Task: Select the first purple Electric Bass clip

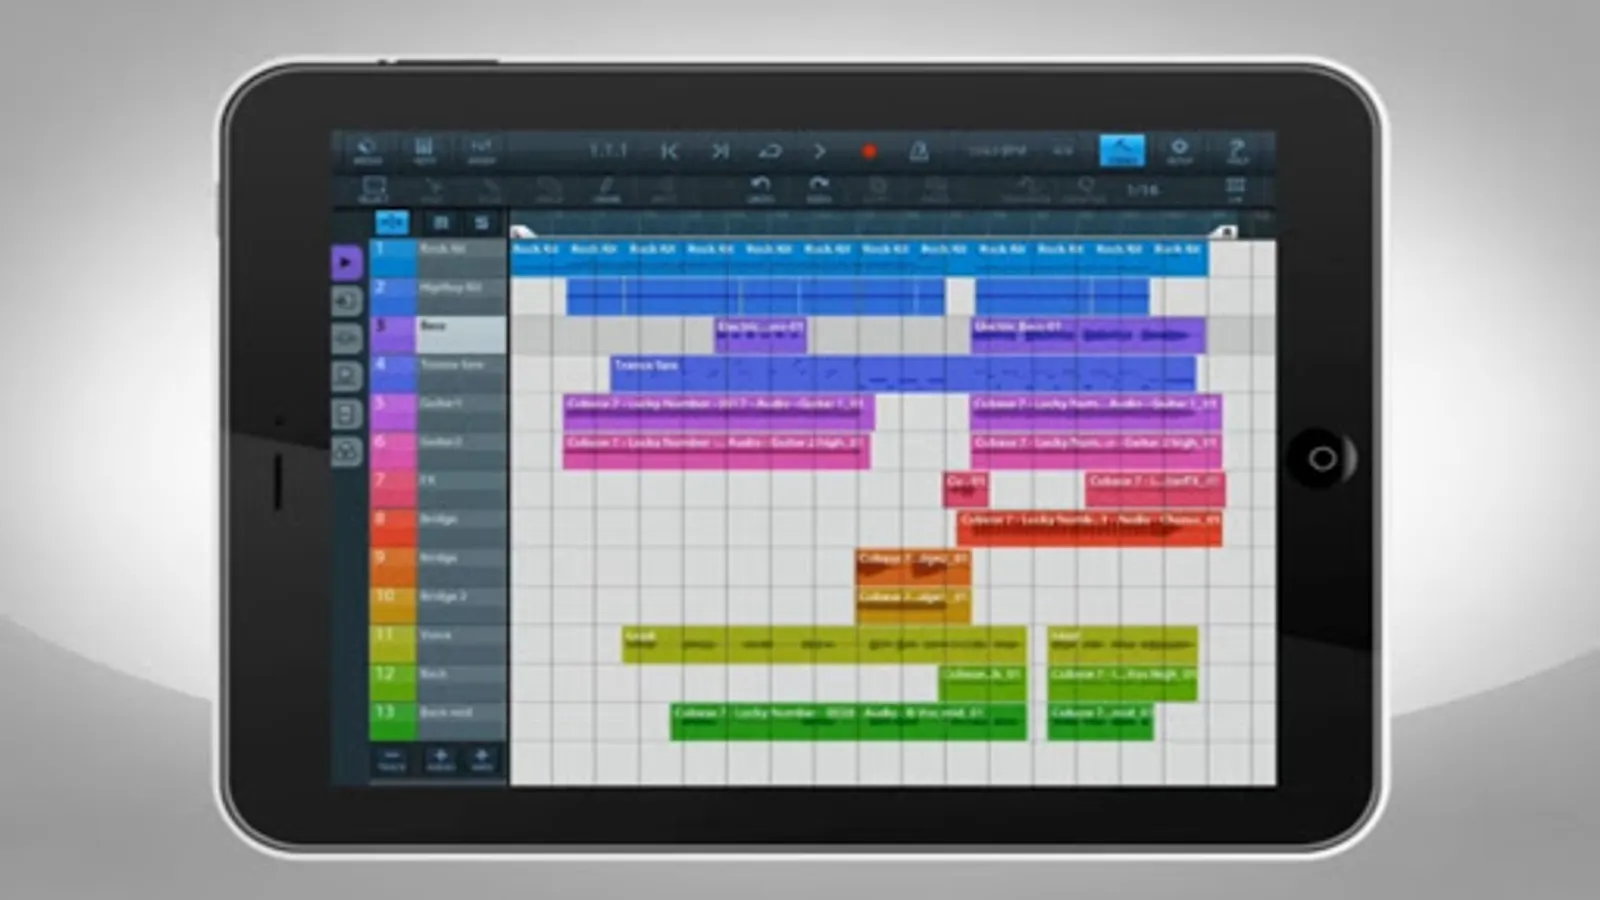Action: 760,336
